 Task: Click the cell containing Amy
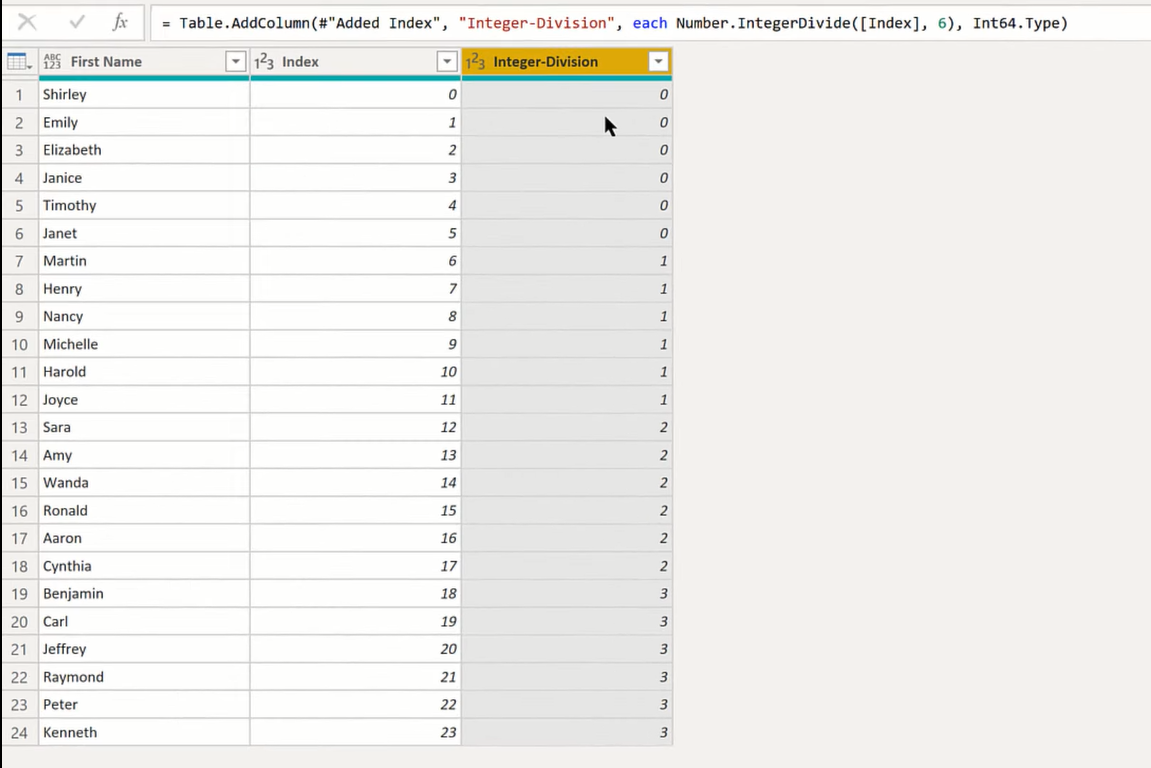[x=145, y=455]
